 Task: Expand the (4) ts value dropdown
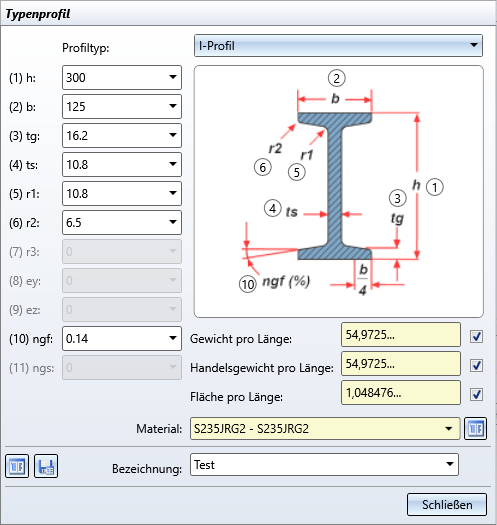tap(173, 164)
